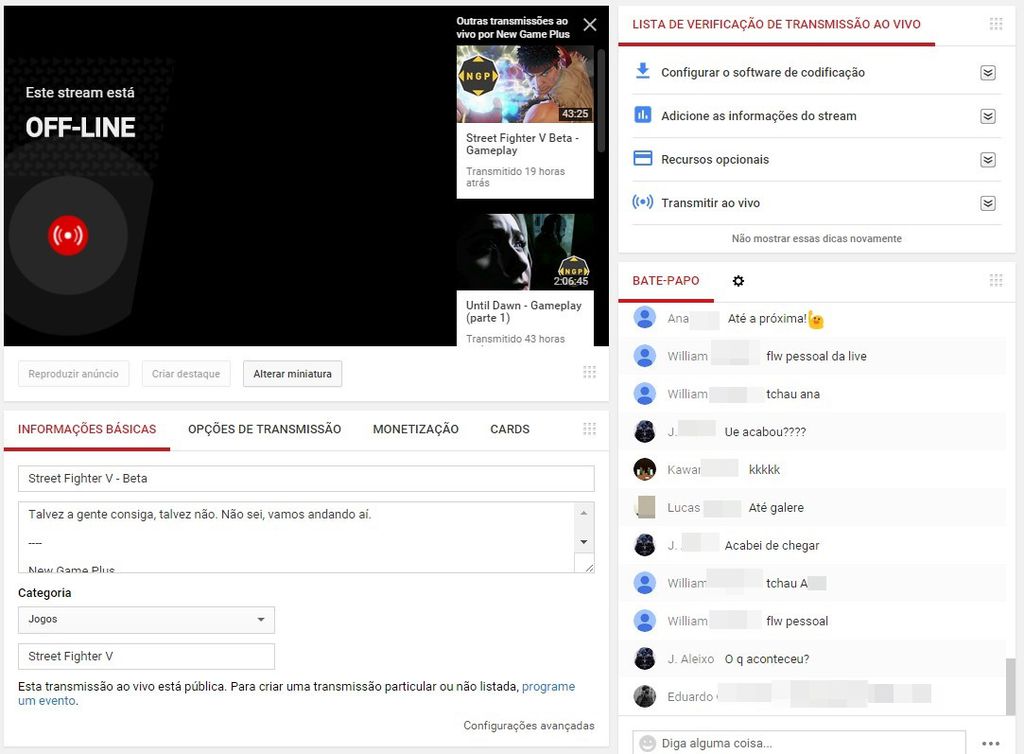Click description scroll down arrow

(x=584, y=542)
